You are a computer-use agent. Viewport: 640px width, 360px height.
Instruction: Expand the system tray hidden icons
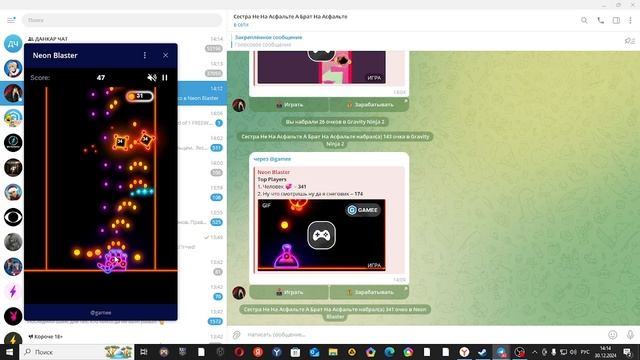pos(535,352)
